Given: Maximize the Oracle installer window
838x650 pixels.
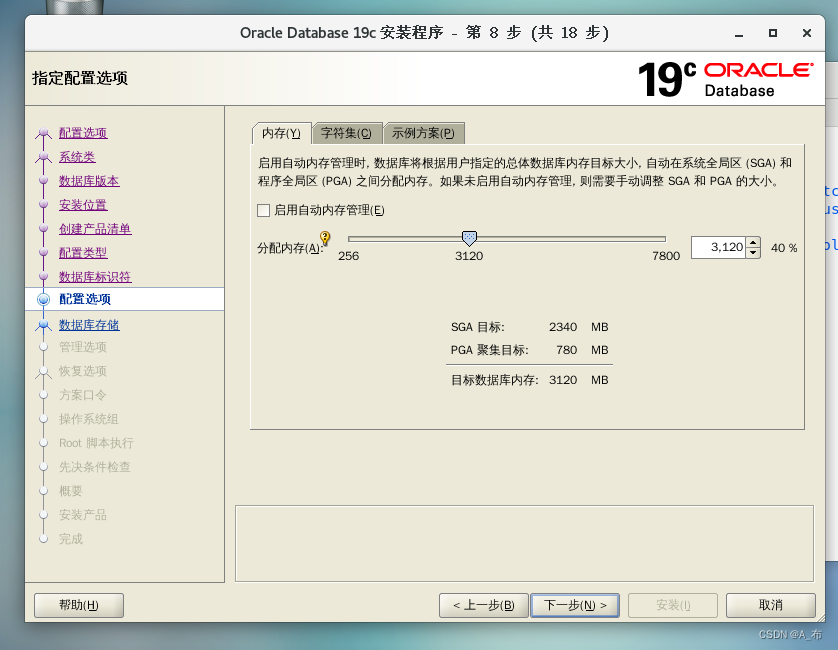Looking at the screenshot, I should [x=773, y=33].
